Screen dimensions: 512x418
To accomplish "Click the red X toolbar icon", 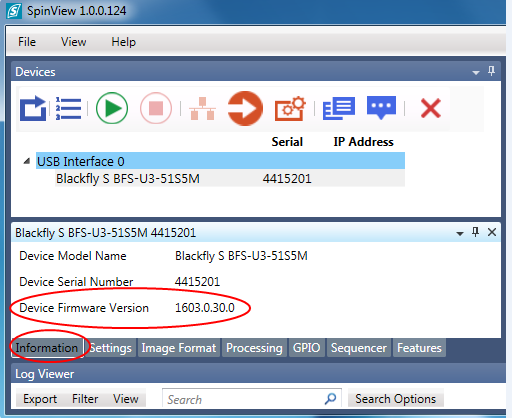I will 431,108.
